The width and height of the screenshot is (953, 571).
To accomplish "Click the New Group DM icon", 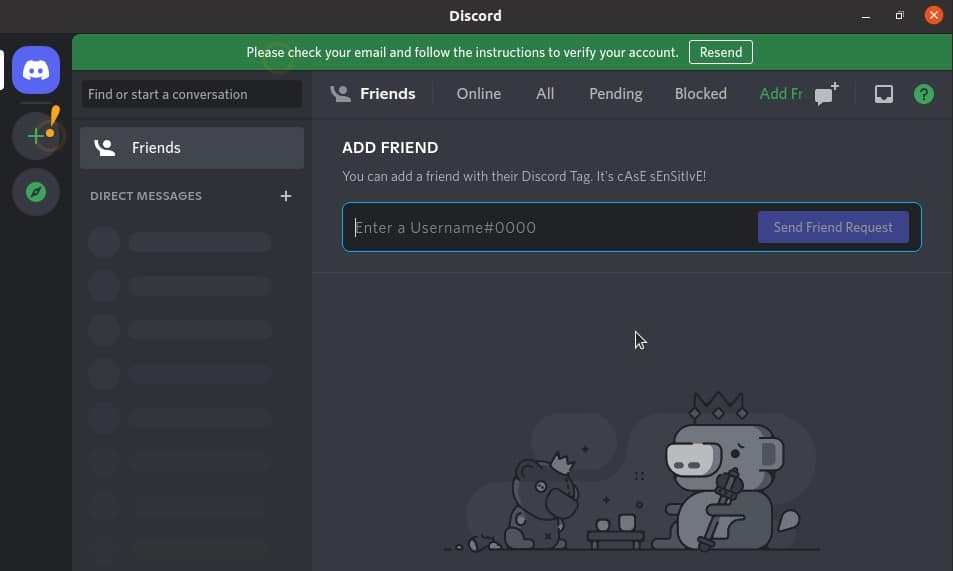I will coord(827,94).
